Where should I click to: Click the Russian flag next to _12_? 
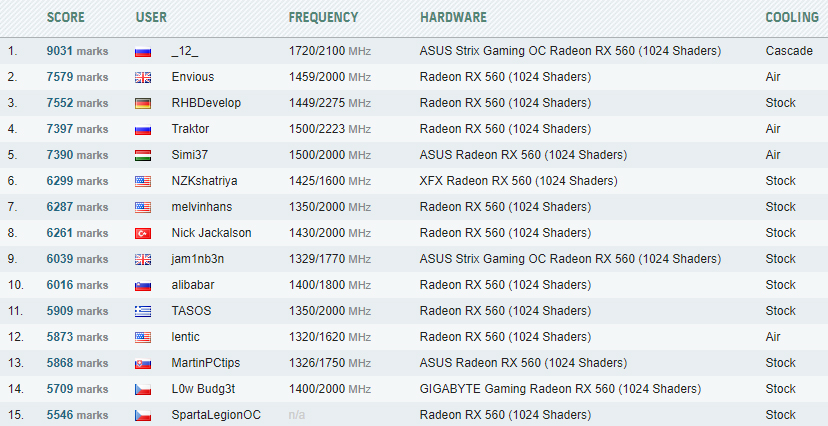[x=143, y=52]
